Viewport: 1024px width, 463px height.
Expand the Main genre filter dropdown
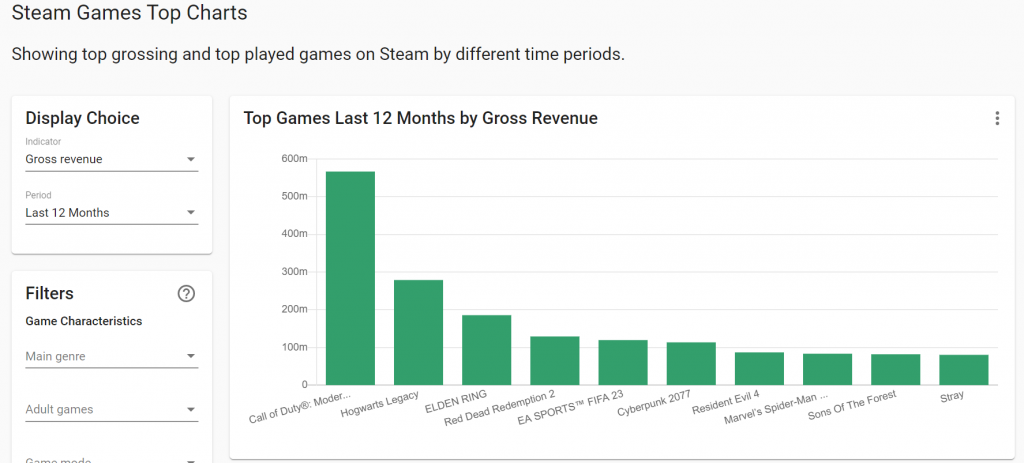(112, 357)
